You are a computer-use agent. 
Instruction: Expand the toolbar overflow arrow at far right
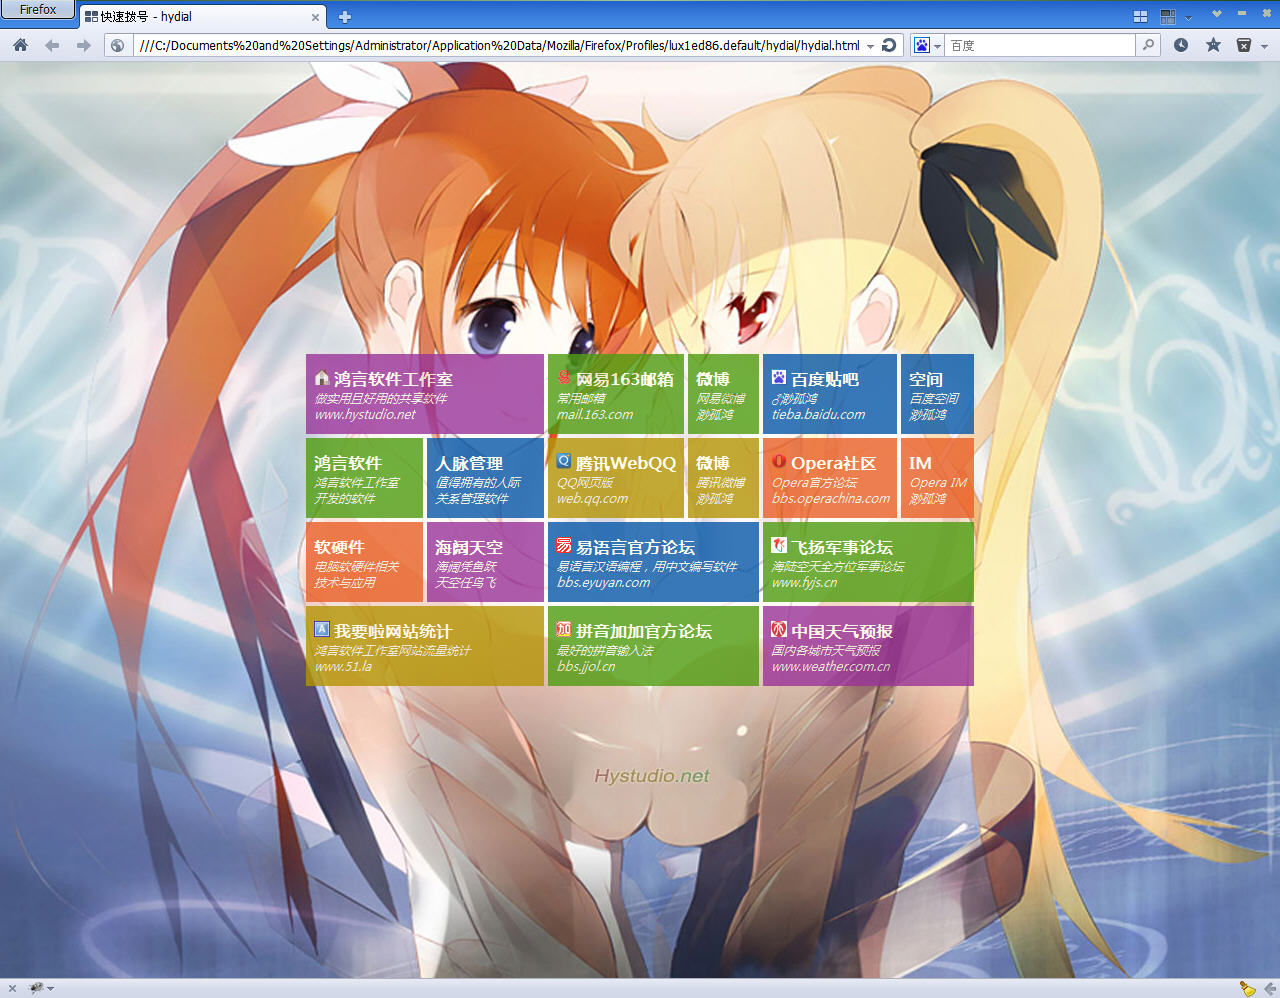click(1265, 46)
